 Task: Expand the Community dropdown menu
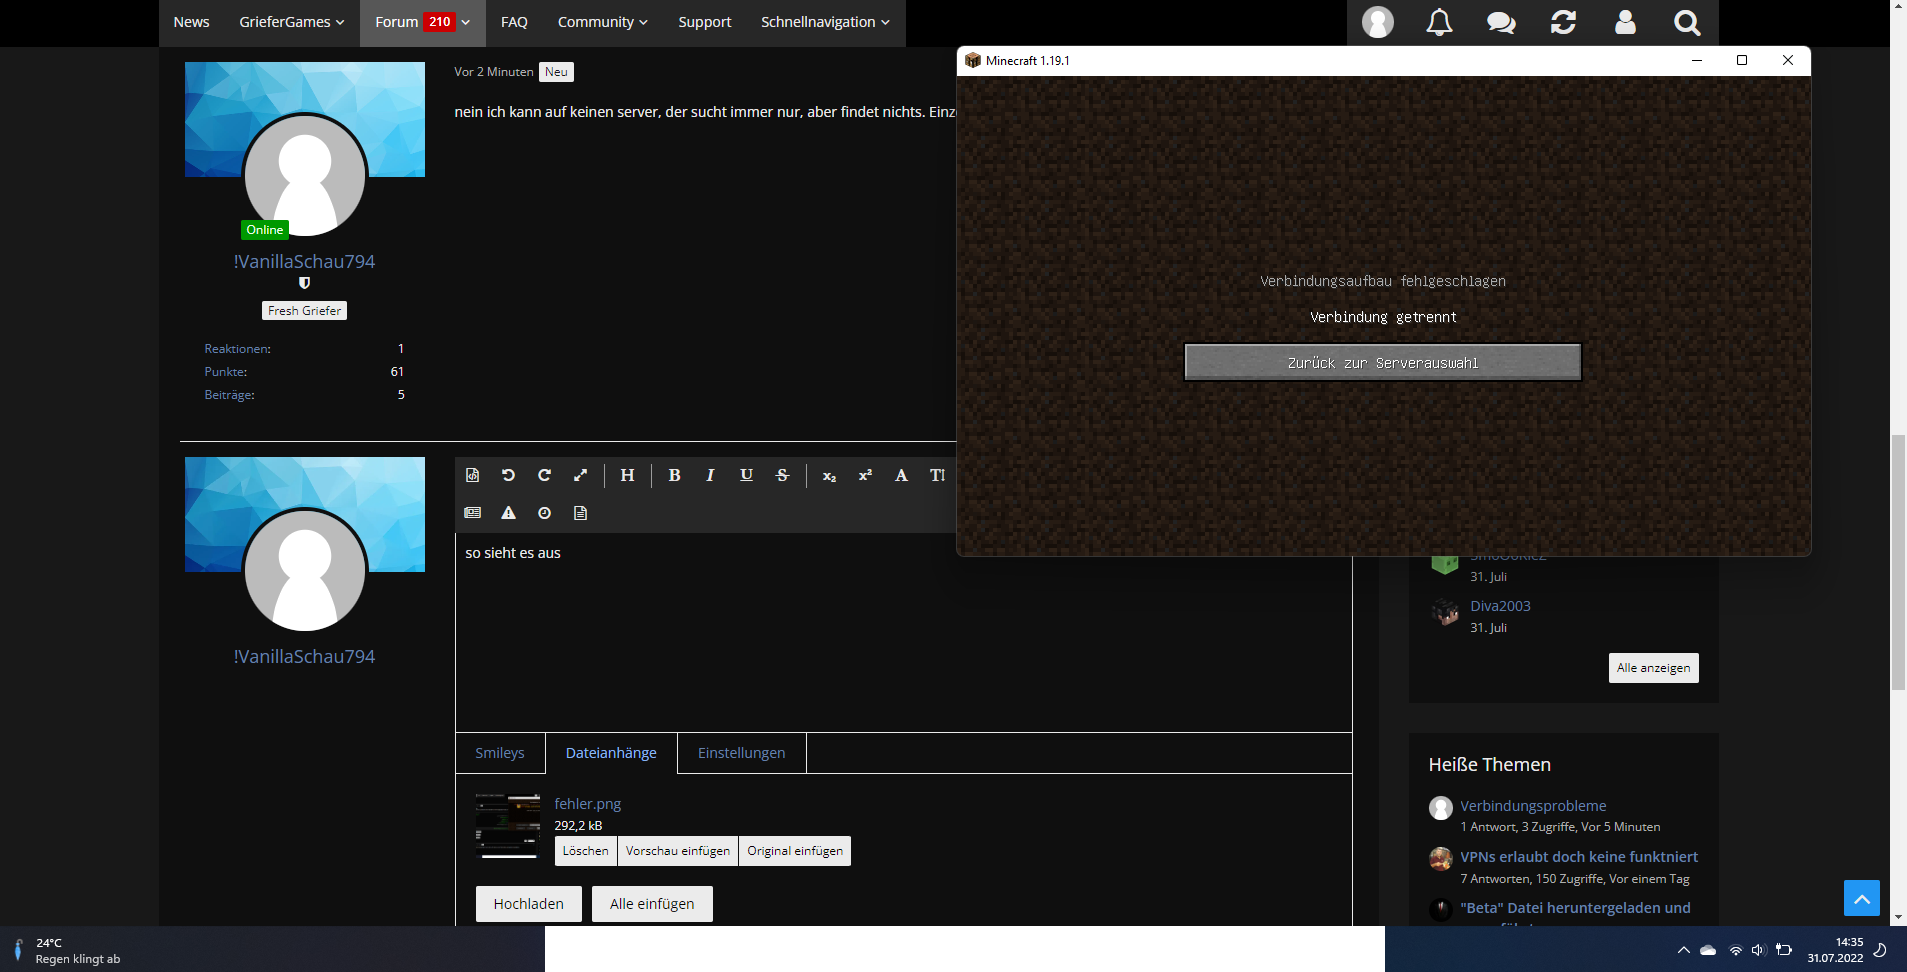pyautogui.click(x=603, y=22)
